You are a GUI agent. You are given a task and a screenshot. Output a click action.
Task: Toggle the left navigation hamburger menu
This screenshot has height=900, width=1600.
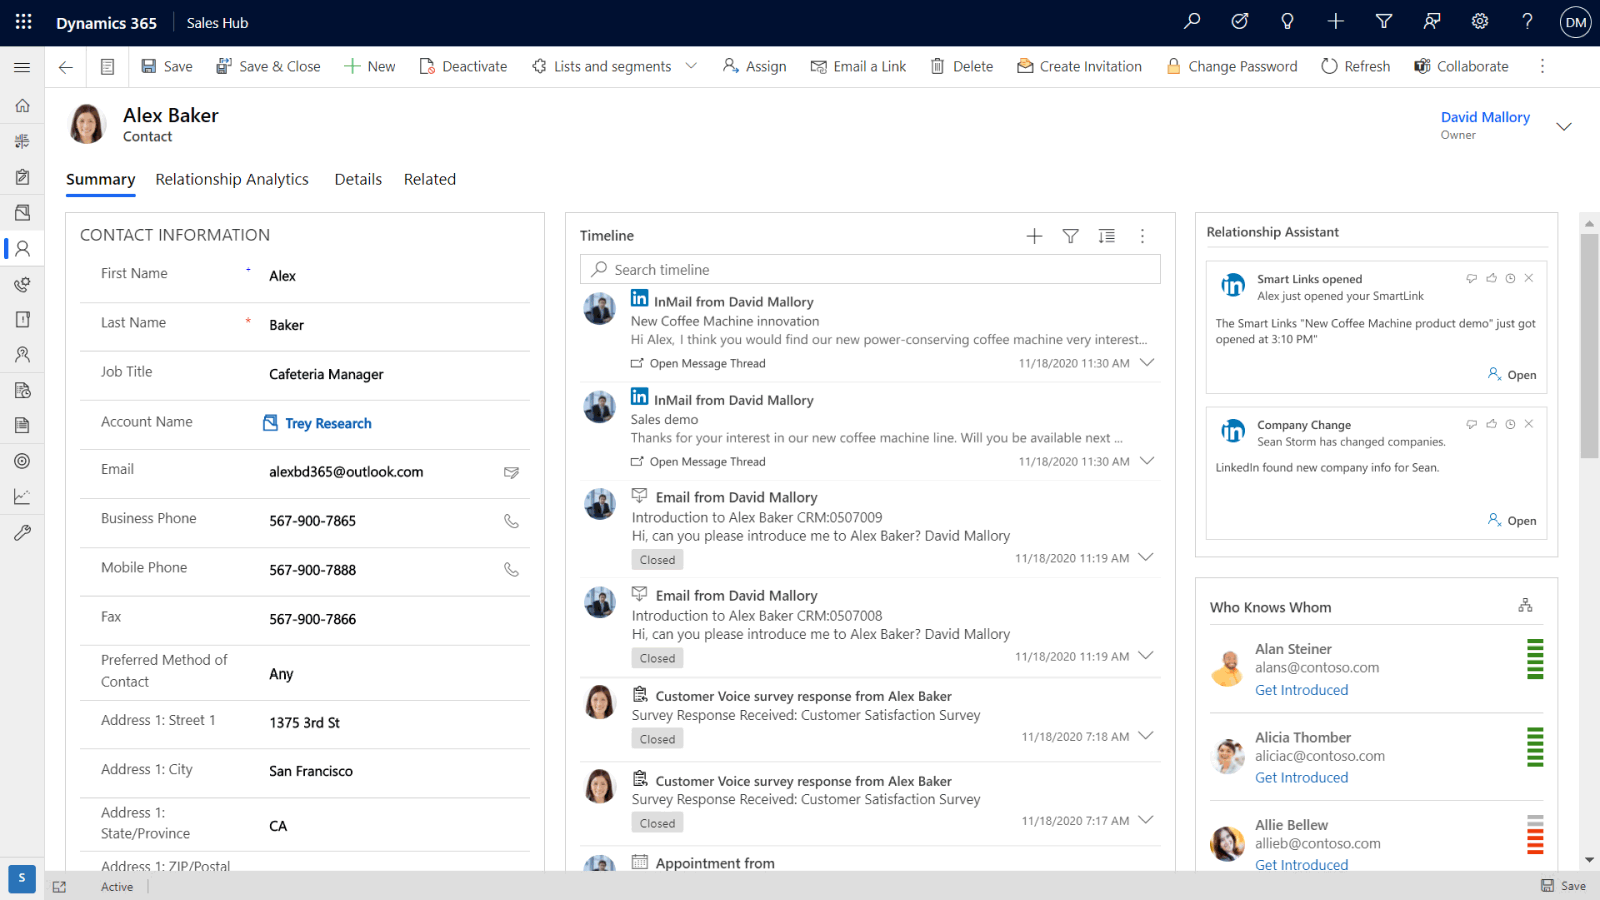click(22, 67)
